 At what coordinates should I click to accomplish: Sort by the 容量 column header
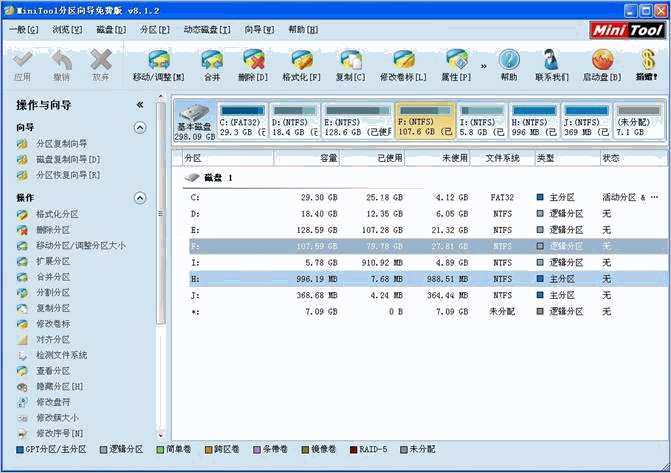[307, 158]
